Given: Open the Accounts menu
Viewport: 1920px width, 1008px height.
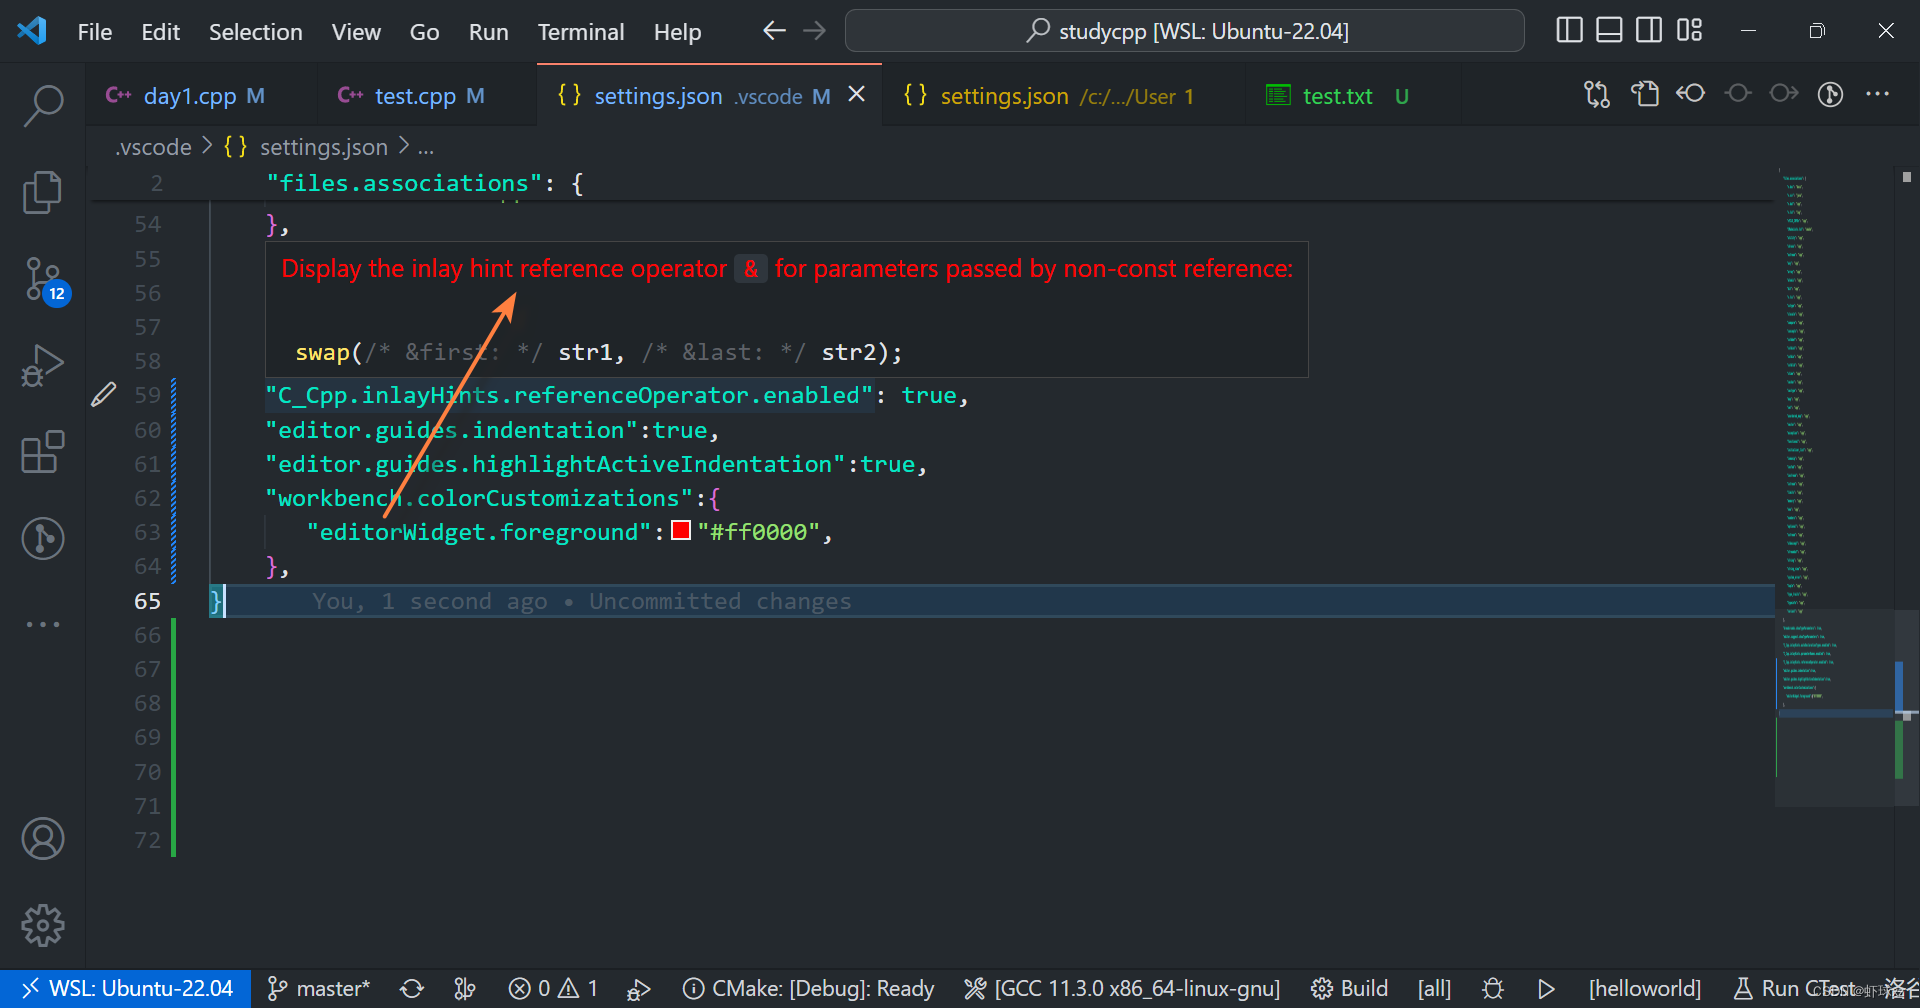Looking at the screenshot, I should coord(43,838).
